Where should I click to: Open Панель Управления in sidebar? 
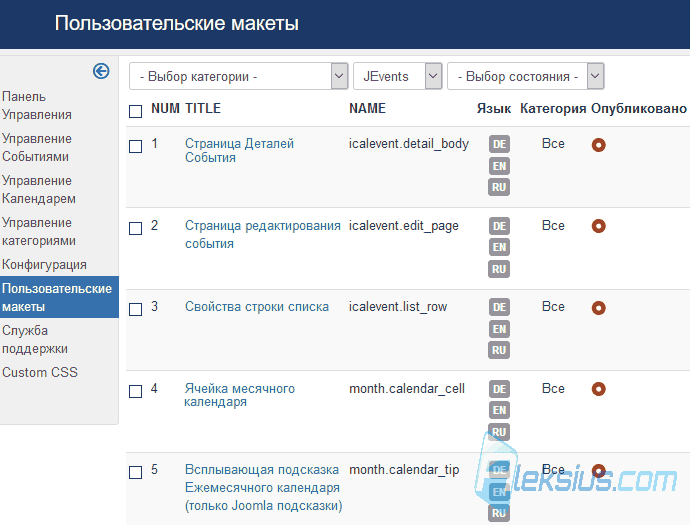pyautogui.click(x=37, y=106)
